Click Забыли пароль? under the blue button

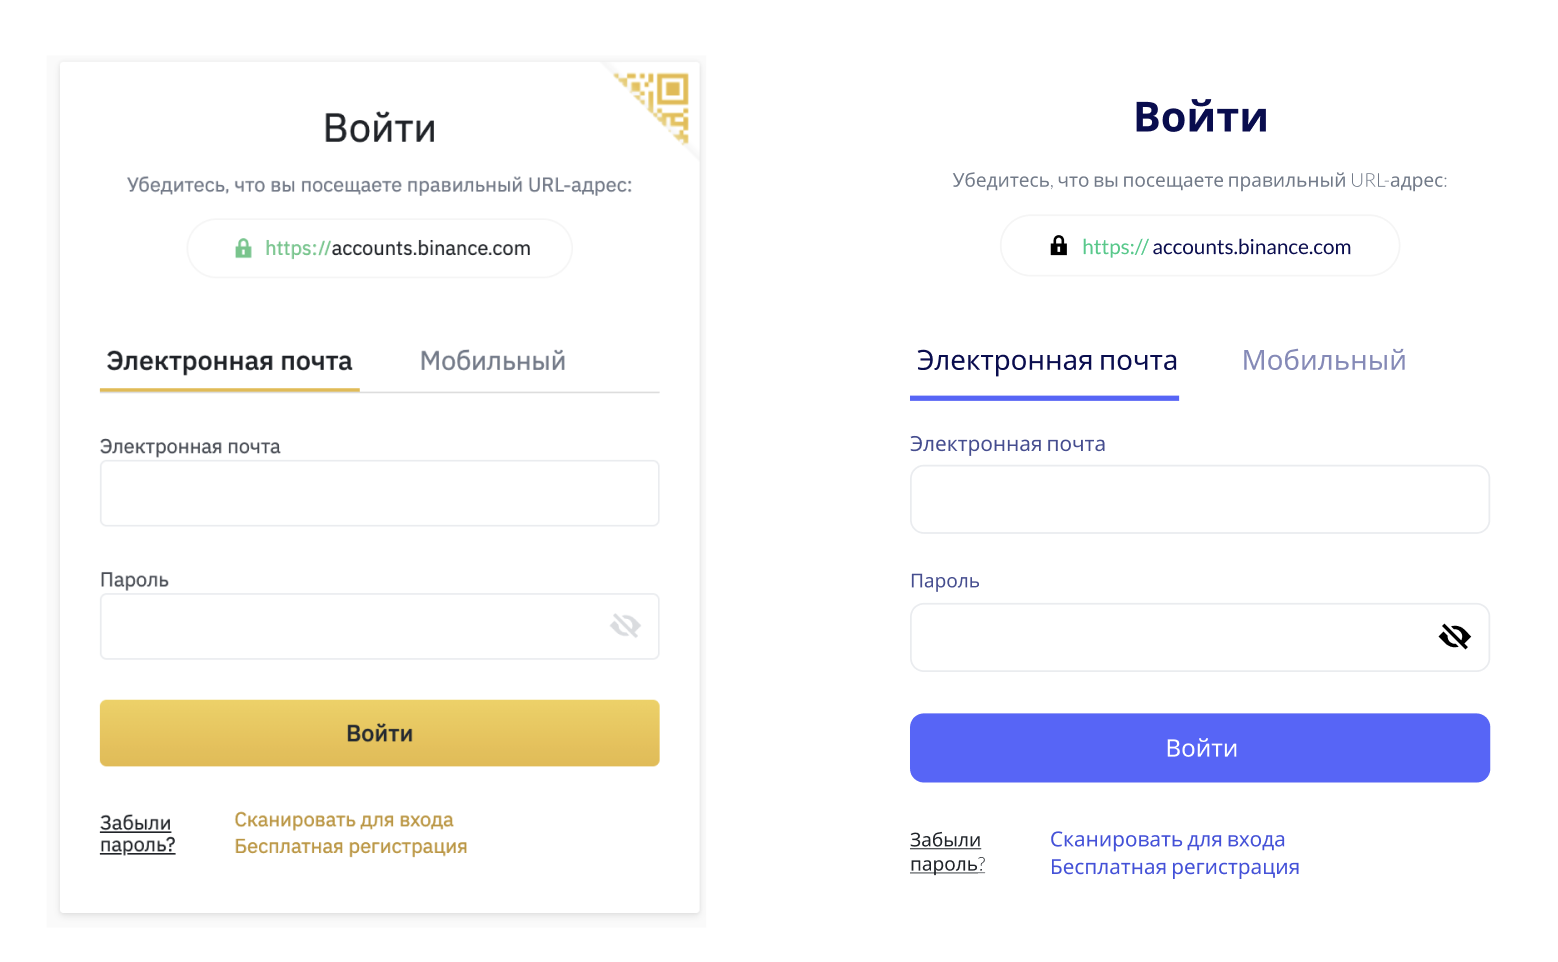coord(946,852)
